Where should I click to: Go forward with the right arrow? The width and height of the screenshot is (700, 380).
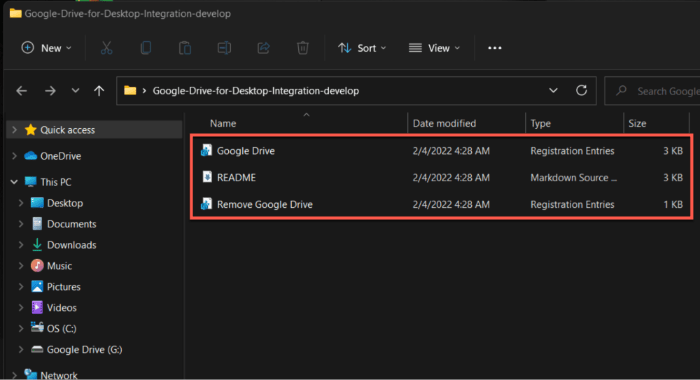(x=50, y=91)
